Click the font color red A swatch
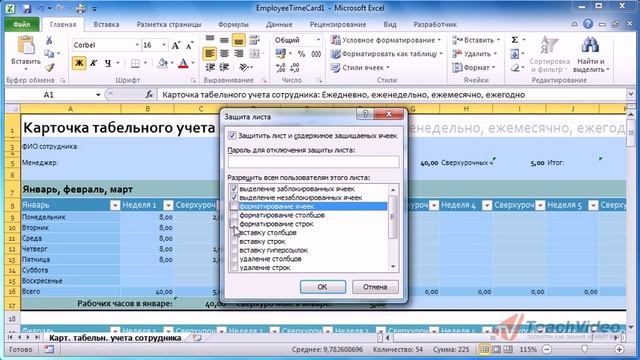The image size is (640, 360). click(x=183, y=63)
